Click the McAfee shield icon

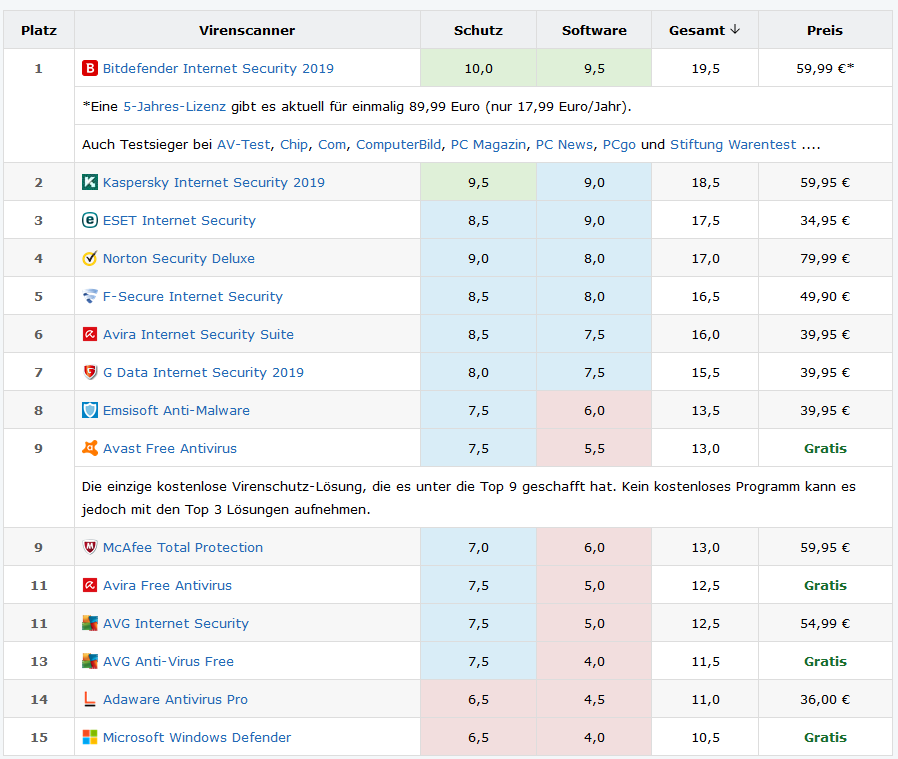tap(88, 547)
